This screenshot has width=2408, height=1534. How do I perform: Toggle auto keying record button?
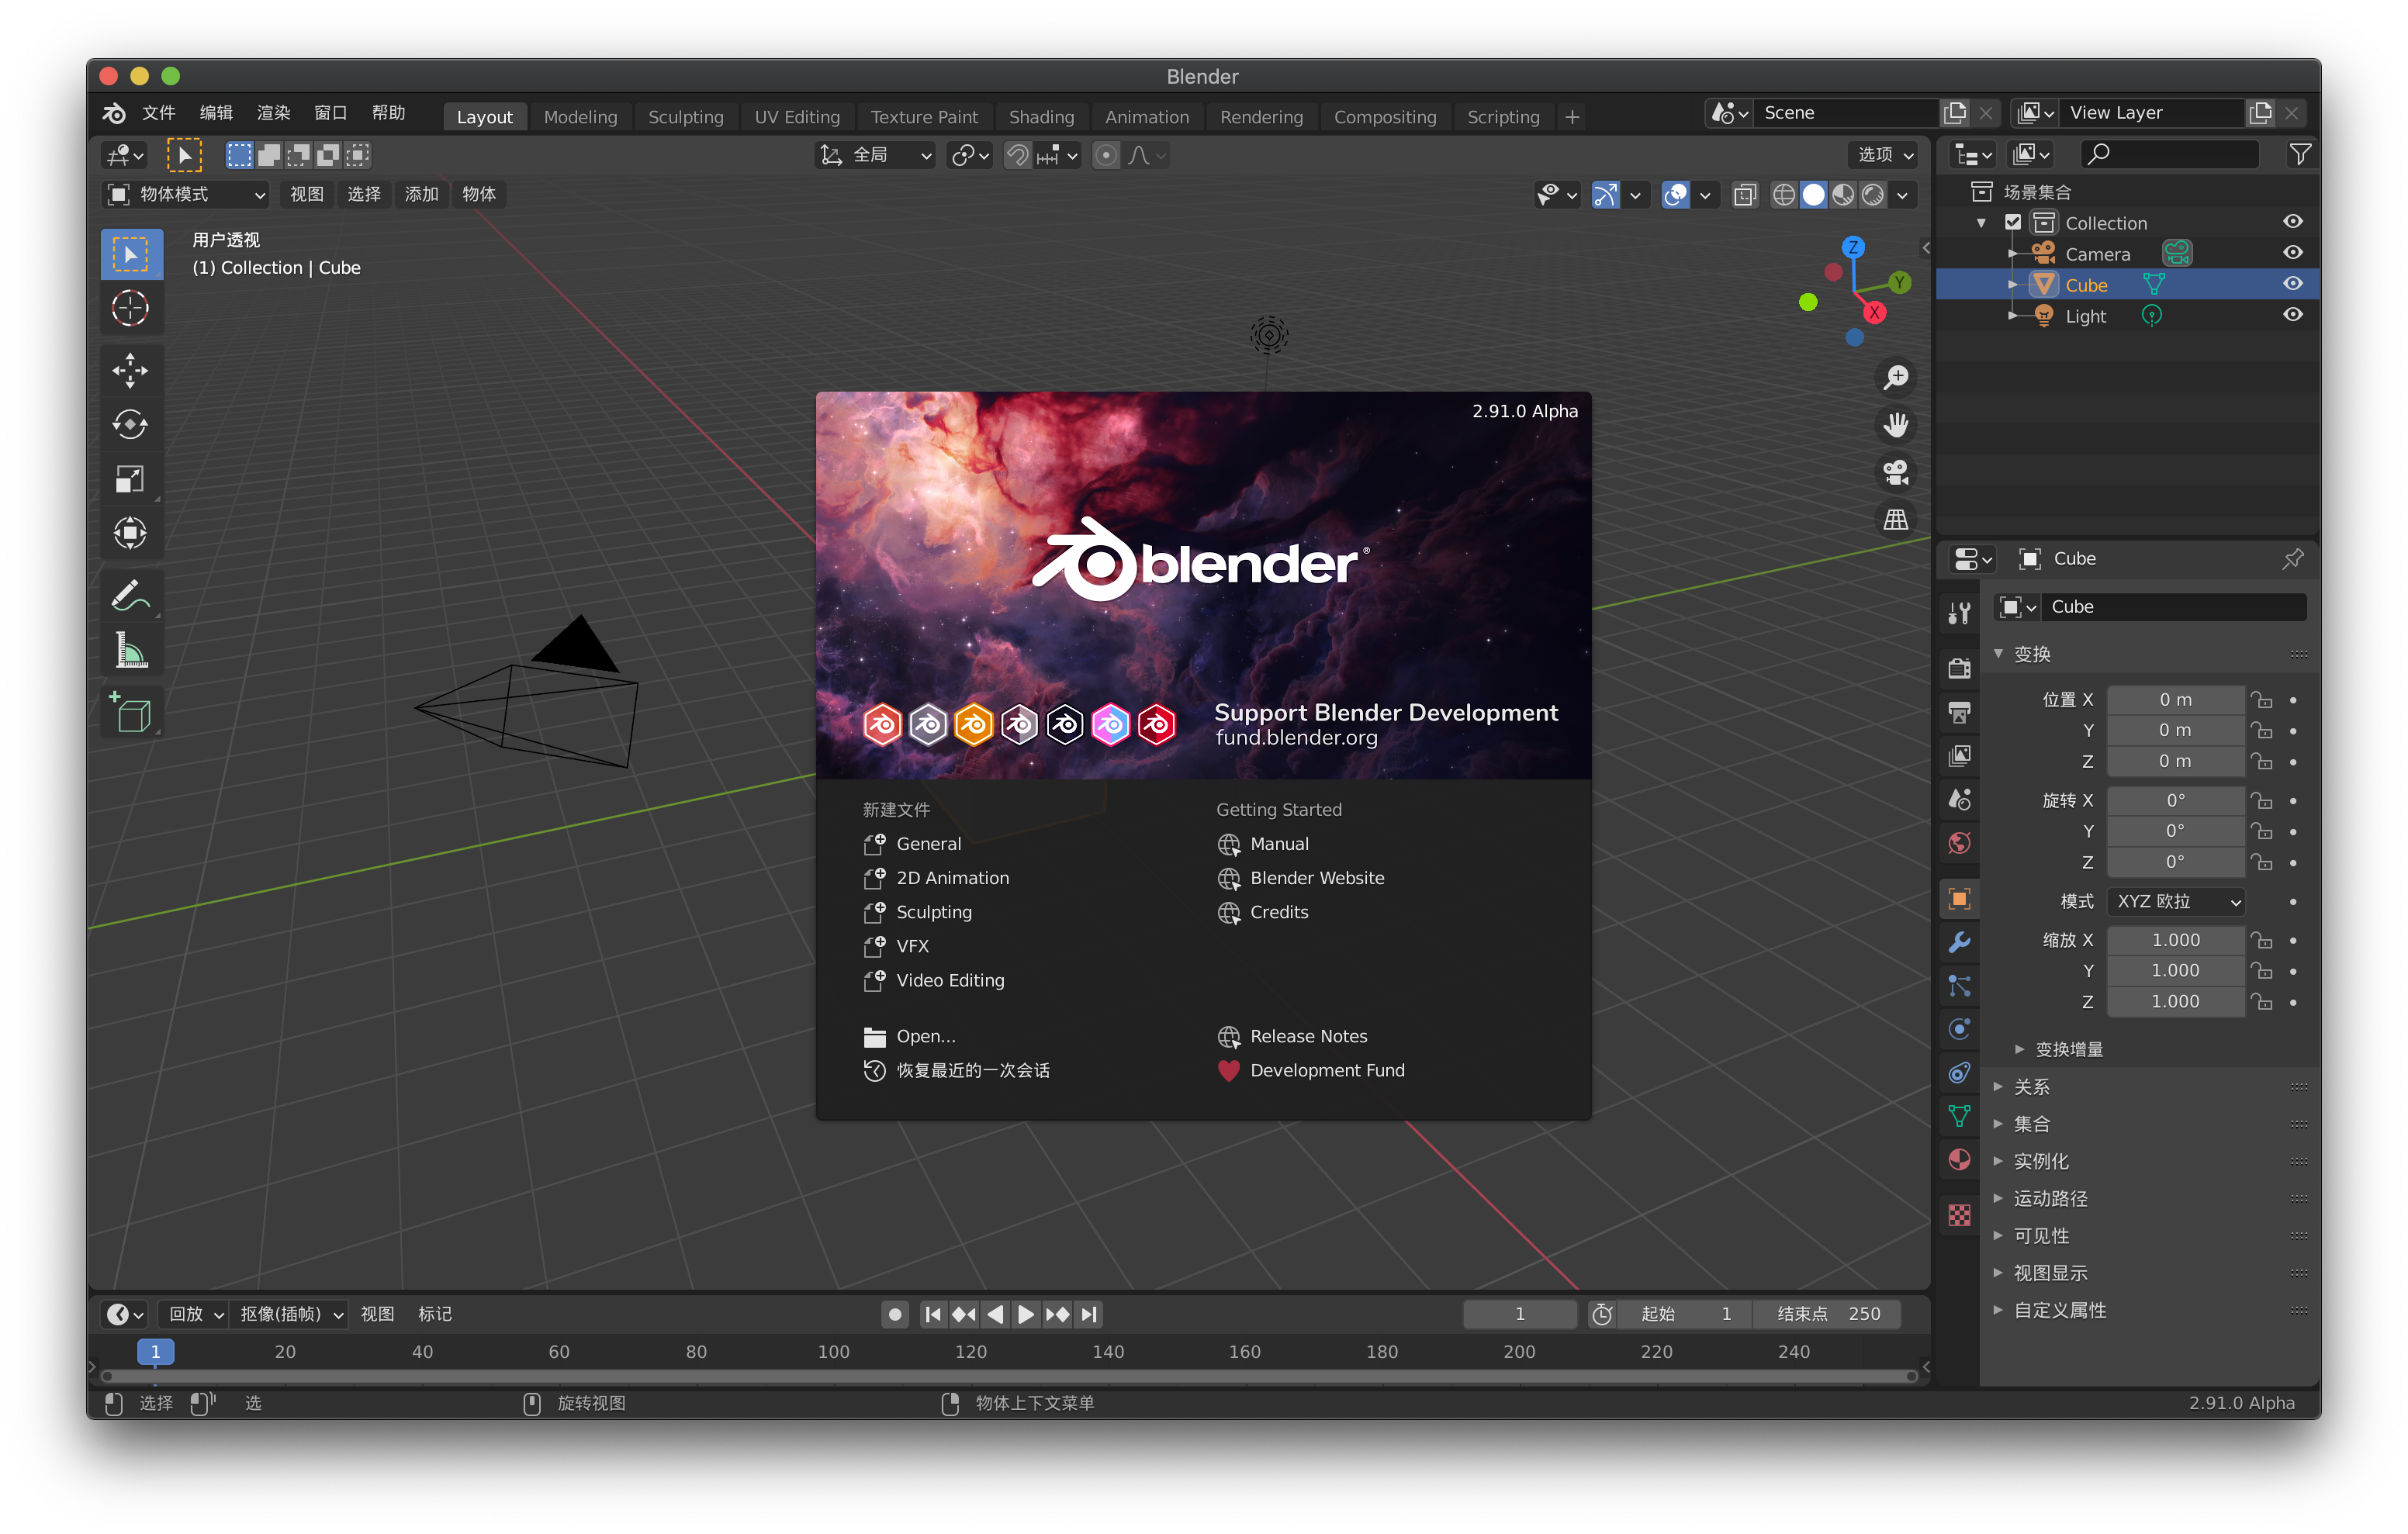click(x=895, y=1314)
